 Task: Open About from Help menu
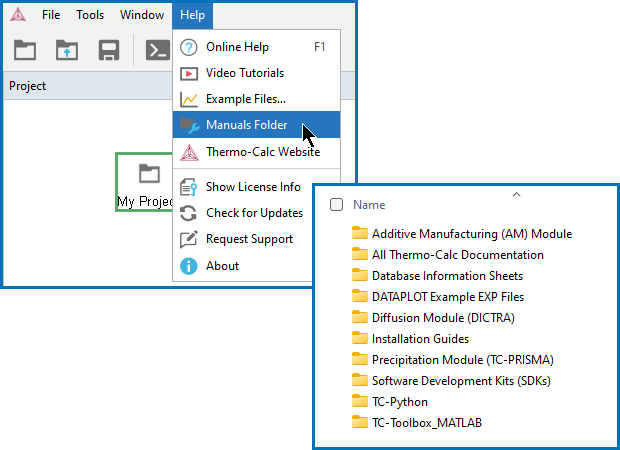[x=222, y=266]
